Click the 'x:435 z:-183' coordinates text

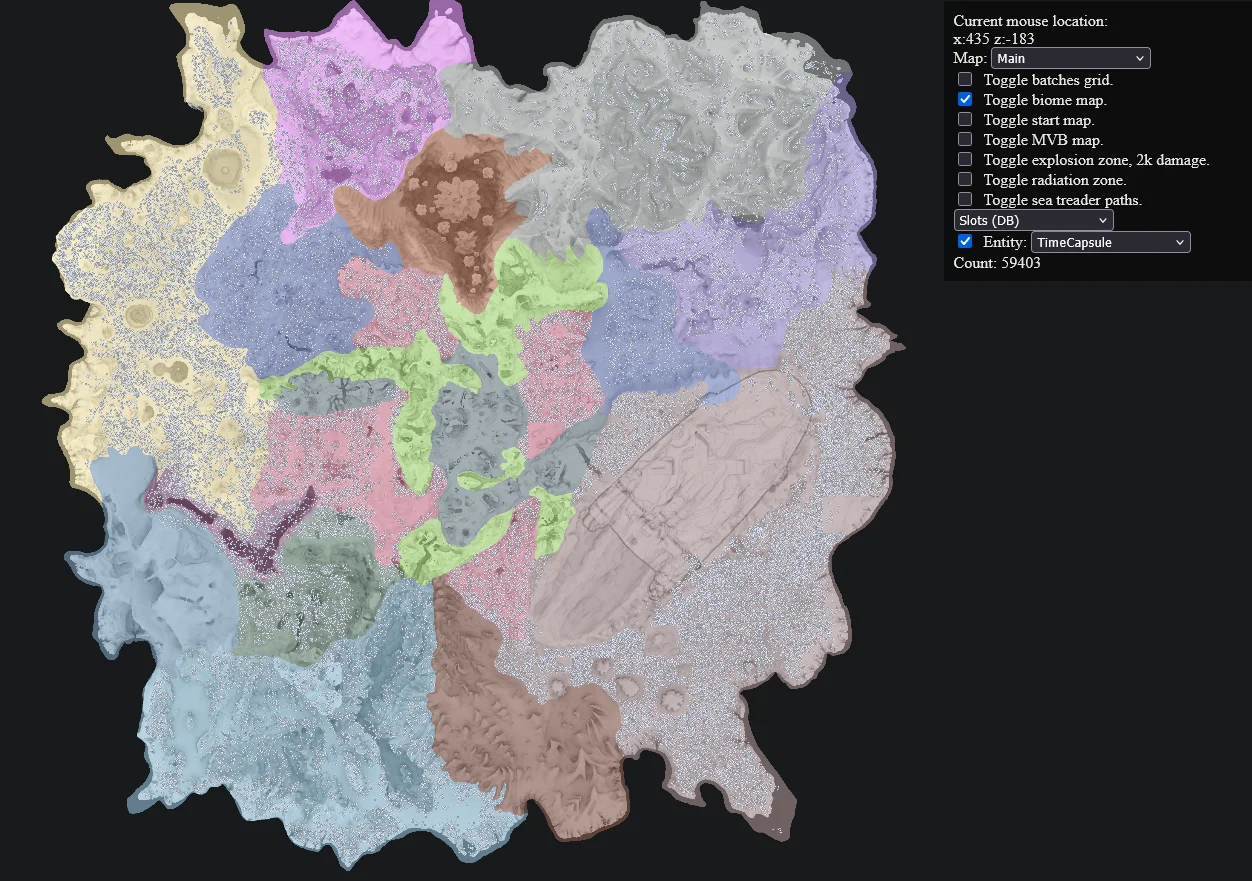tap(994, 39)
